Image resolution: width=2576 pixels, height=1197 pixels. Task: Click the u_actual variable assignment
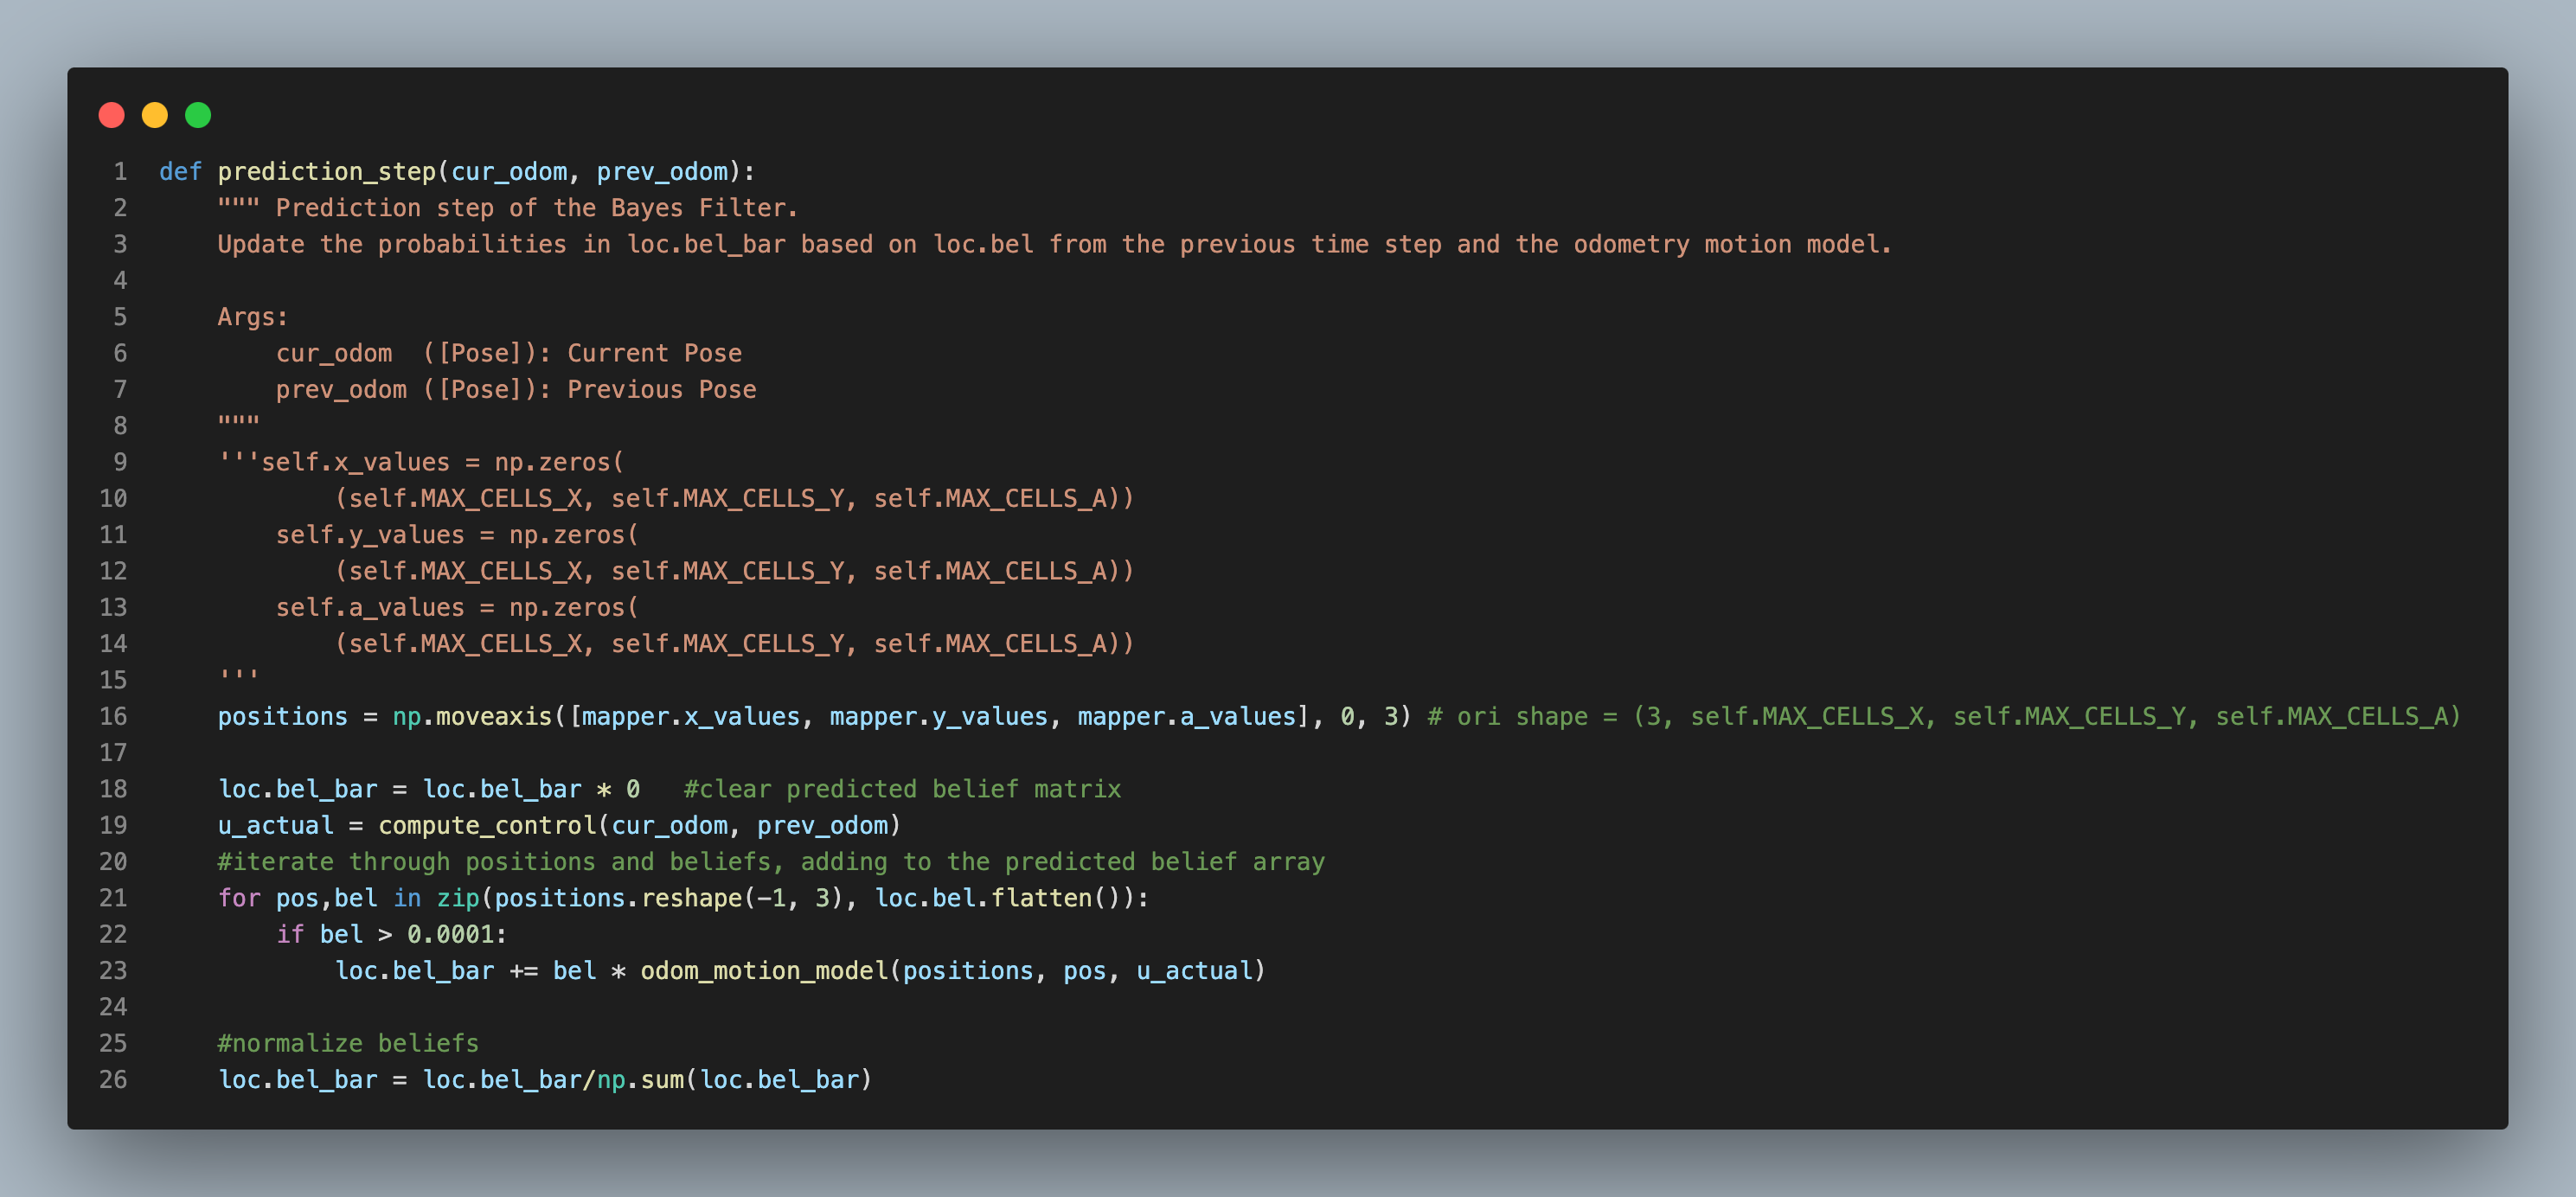point(276,826)
